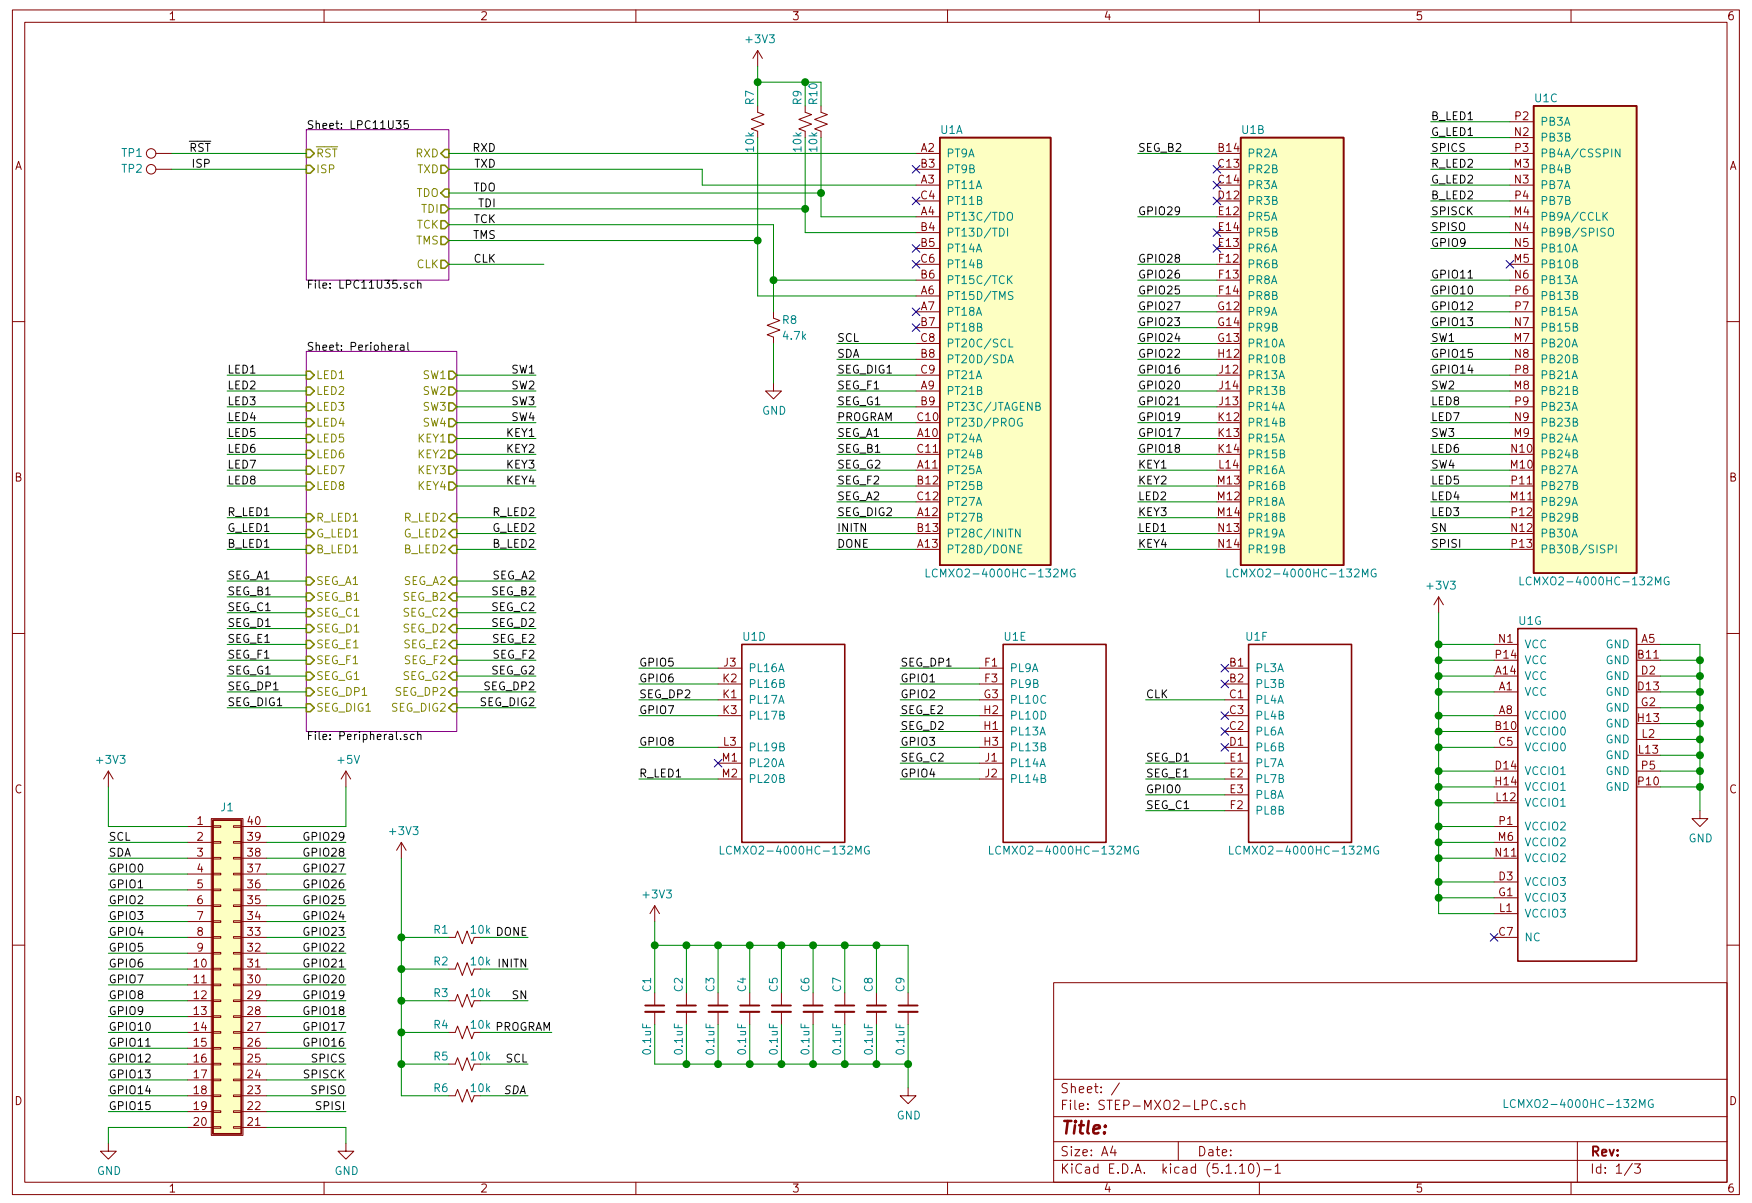Viewport: 1752px width, 1203px height.
Task: Select the U1E FPGA unit body
Action: point(1054,743)
